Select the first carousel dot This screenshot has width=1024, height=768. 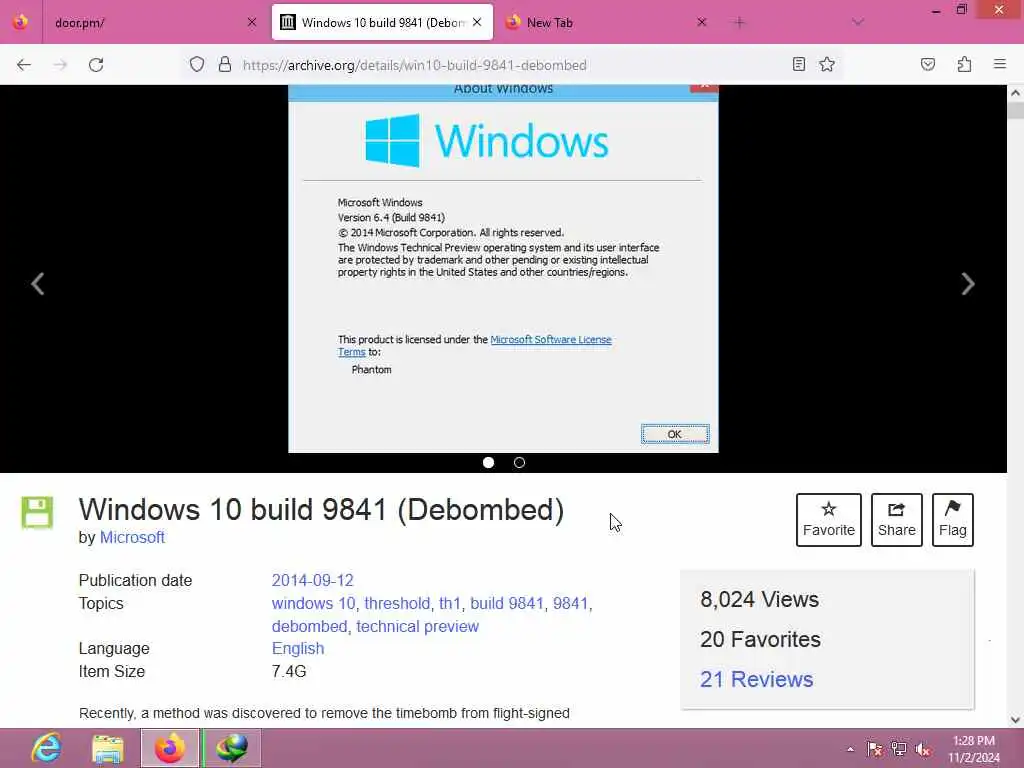click(488, 462)
